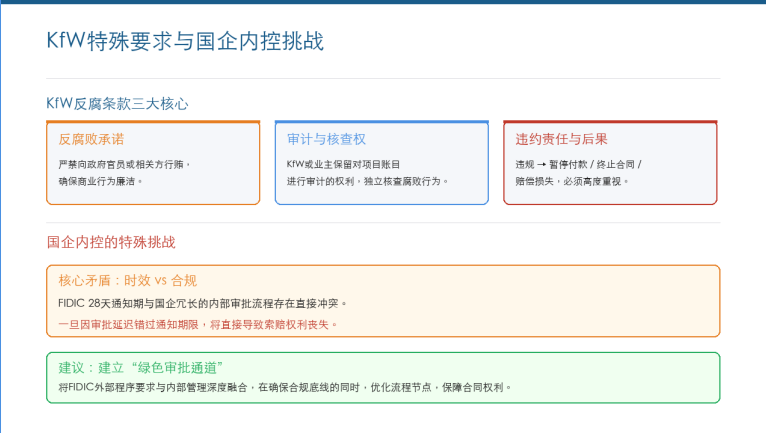Click the card title '审计与核查权'
Image resolution: width=766 pixels, height=433 pixels.
tap(326, 139)
